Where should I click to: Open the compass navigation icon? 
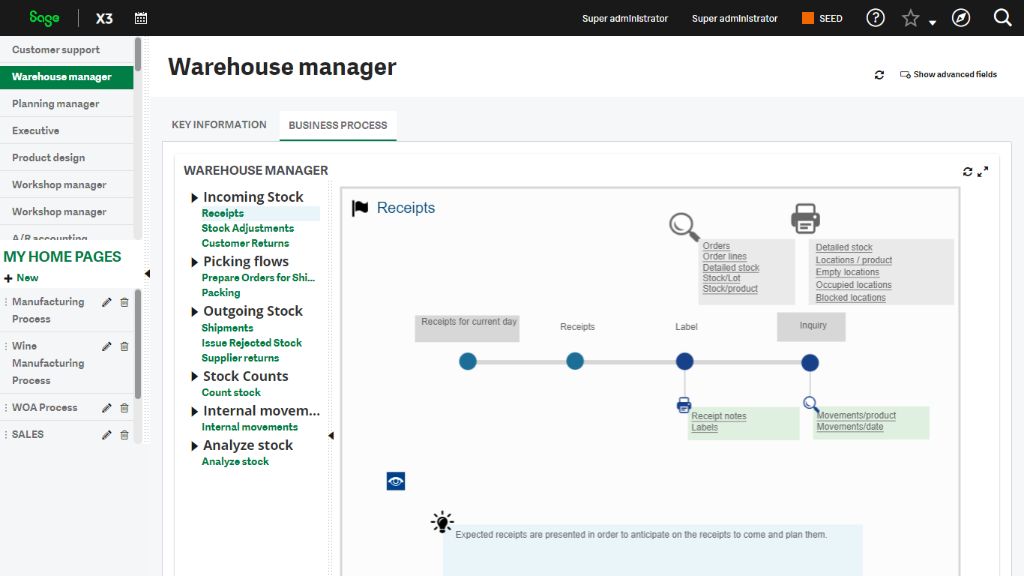[961, 18]
